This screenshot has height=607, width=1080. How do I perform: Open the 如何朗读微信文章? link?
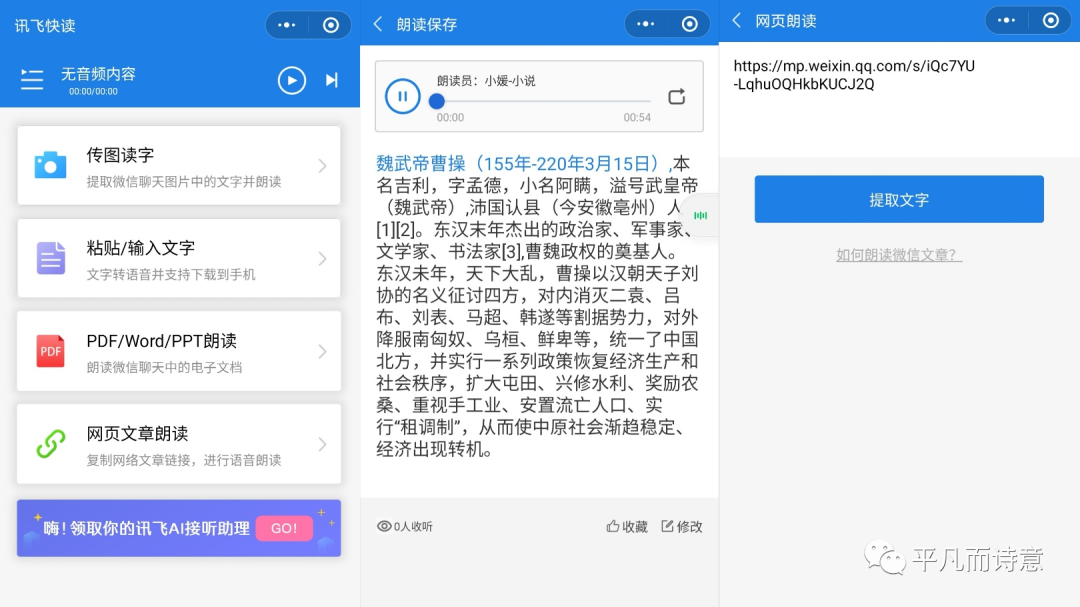click(x=899, y=255)
